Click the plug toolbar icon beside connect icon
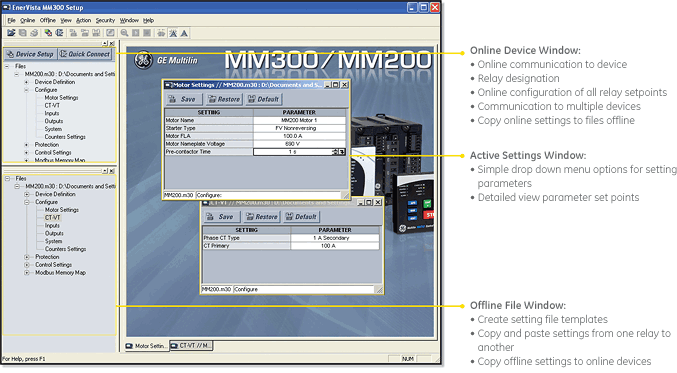 pyautogui.click(x=60, y=33)
